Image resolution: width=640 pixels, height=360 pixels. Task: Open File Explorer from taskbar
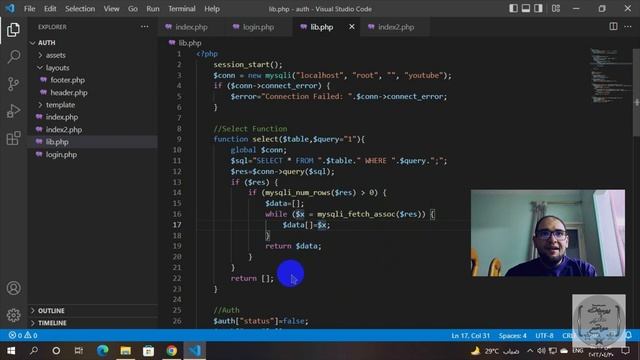(125, 351)
